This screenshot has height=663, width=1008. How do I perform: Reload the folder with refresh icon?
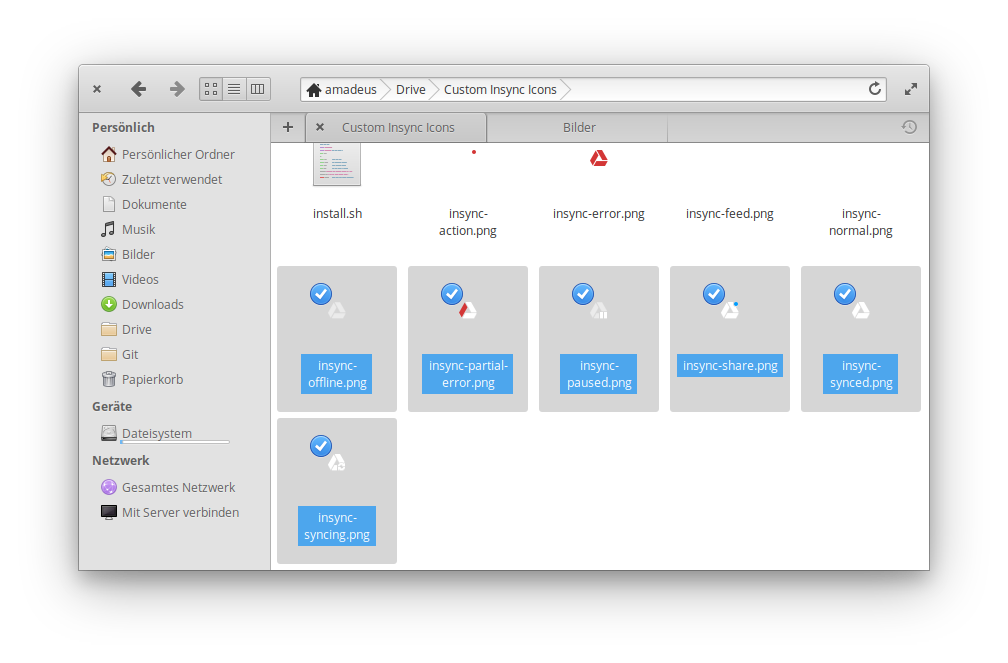(x=874, y=89)
